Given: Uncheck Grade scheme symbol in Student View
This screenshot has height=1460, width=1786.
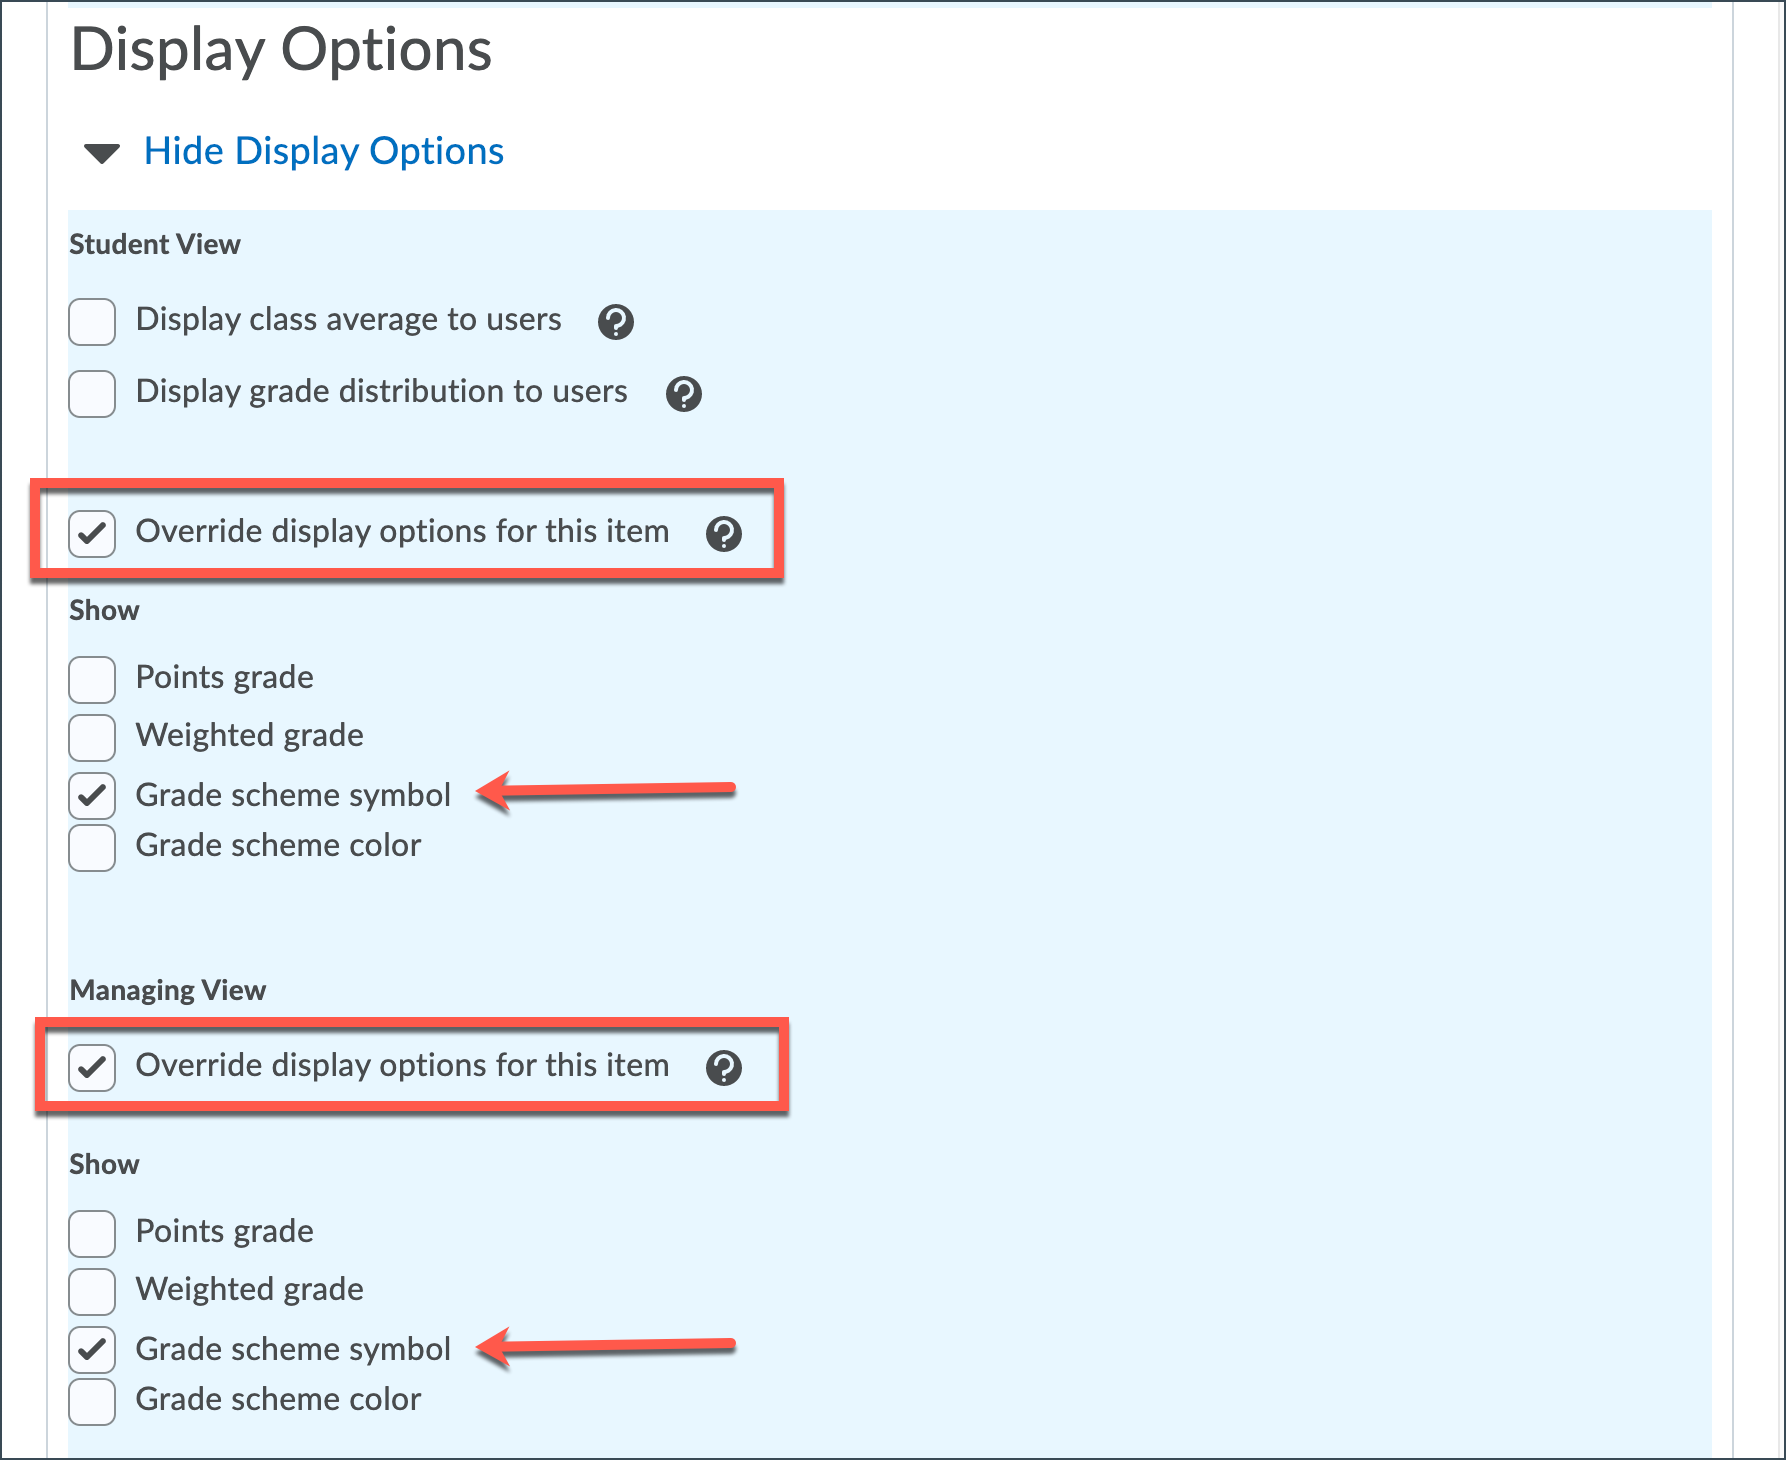Looking at the screenshot, I should [x=92, y=797].
